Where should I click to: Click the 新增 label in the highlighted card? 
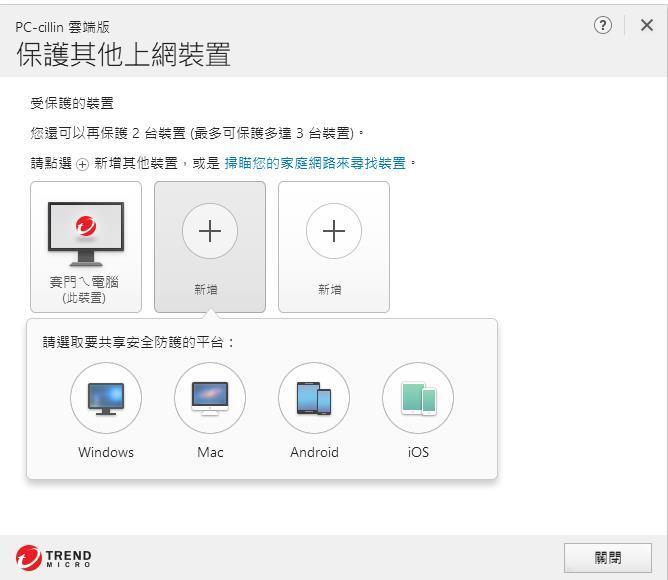(206, 290)
